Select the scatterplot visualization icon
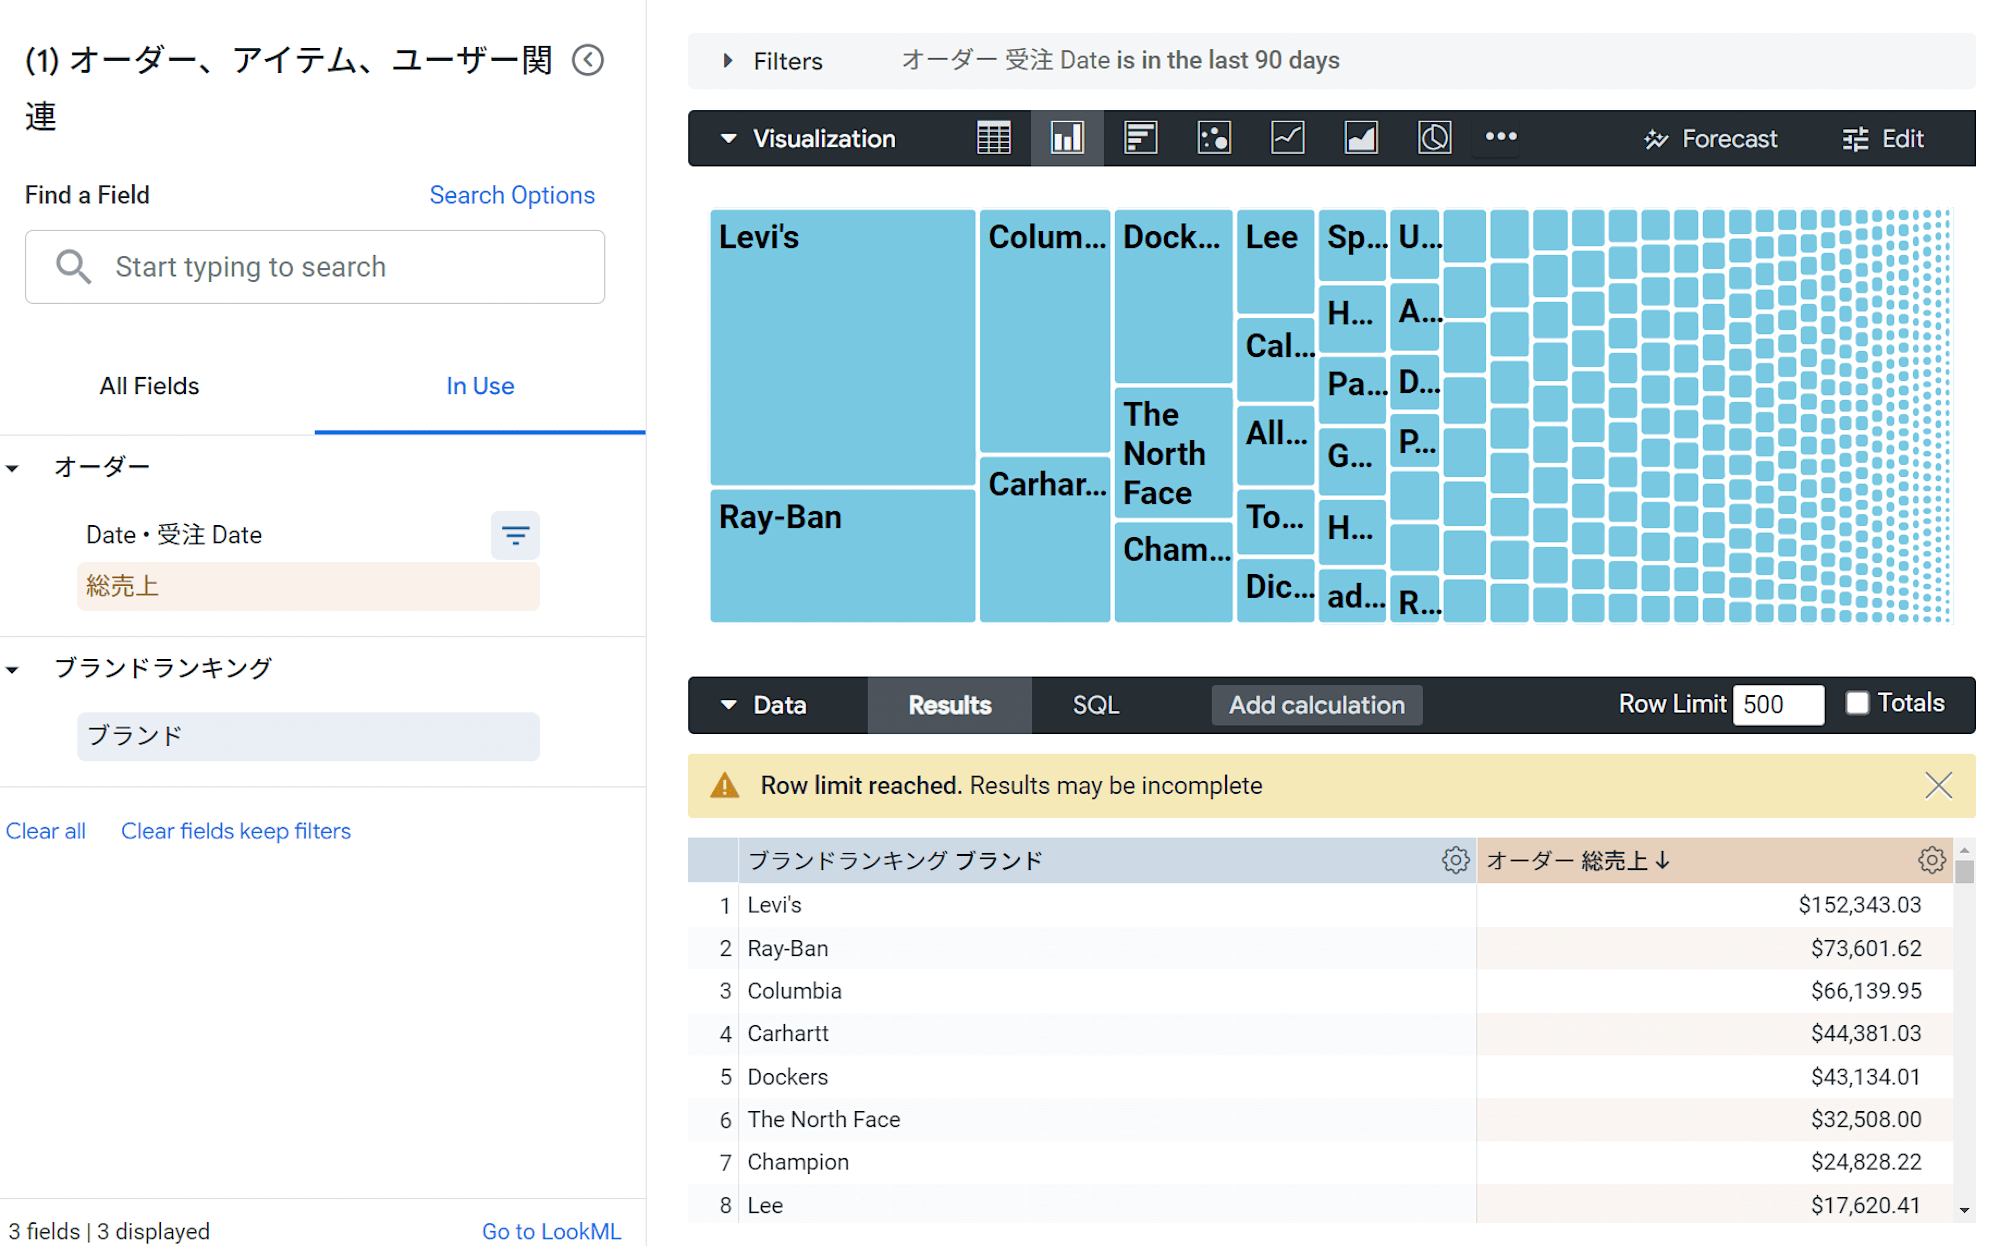The image size is (2000, 1246). click(1214, 138)
